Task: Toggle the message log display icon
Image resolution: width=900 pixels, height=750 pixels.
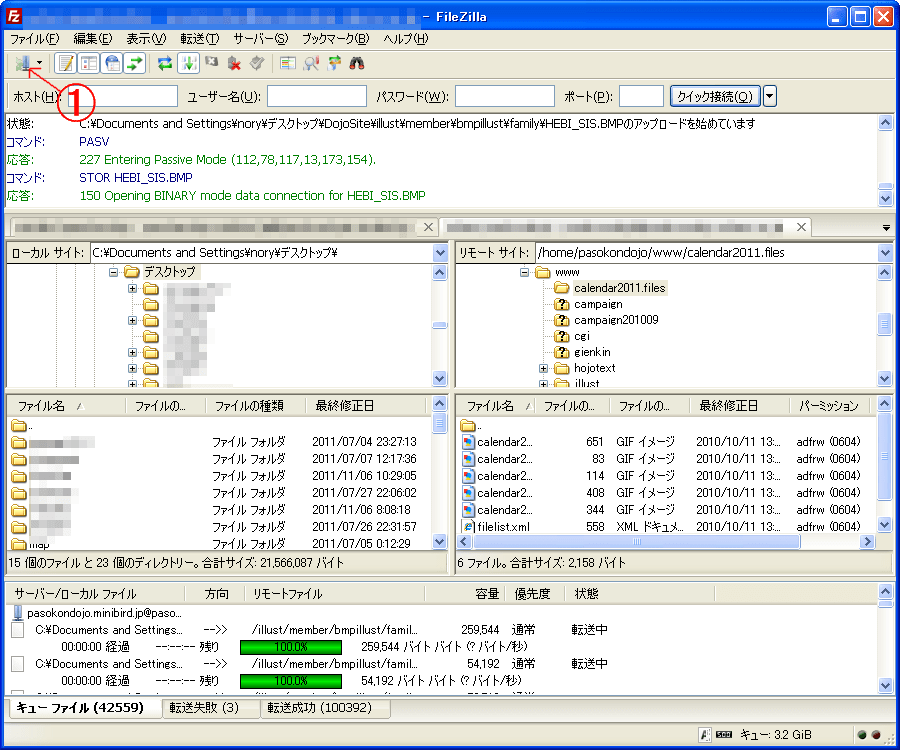Action: point(65,63)
